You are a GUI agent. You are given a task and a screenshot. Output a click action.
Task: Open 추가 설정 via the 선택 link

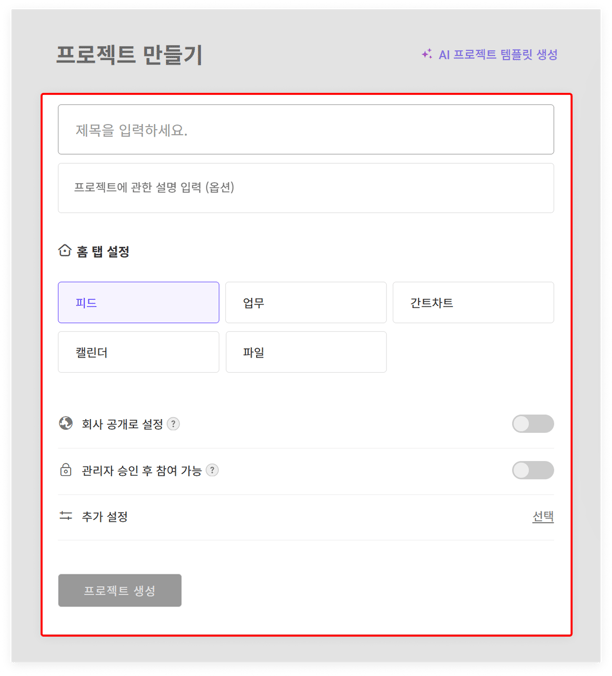tap(542, 517)
